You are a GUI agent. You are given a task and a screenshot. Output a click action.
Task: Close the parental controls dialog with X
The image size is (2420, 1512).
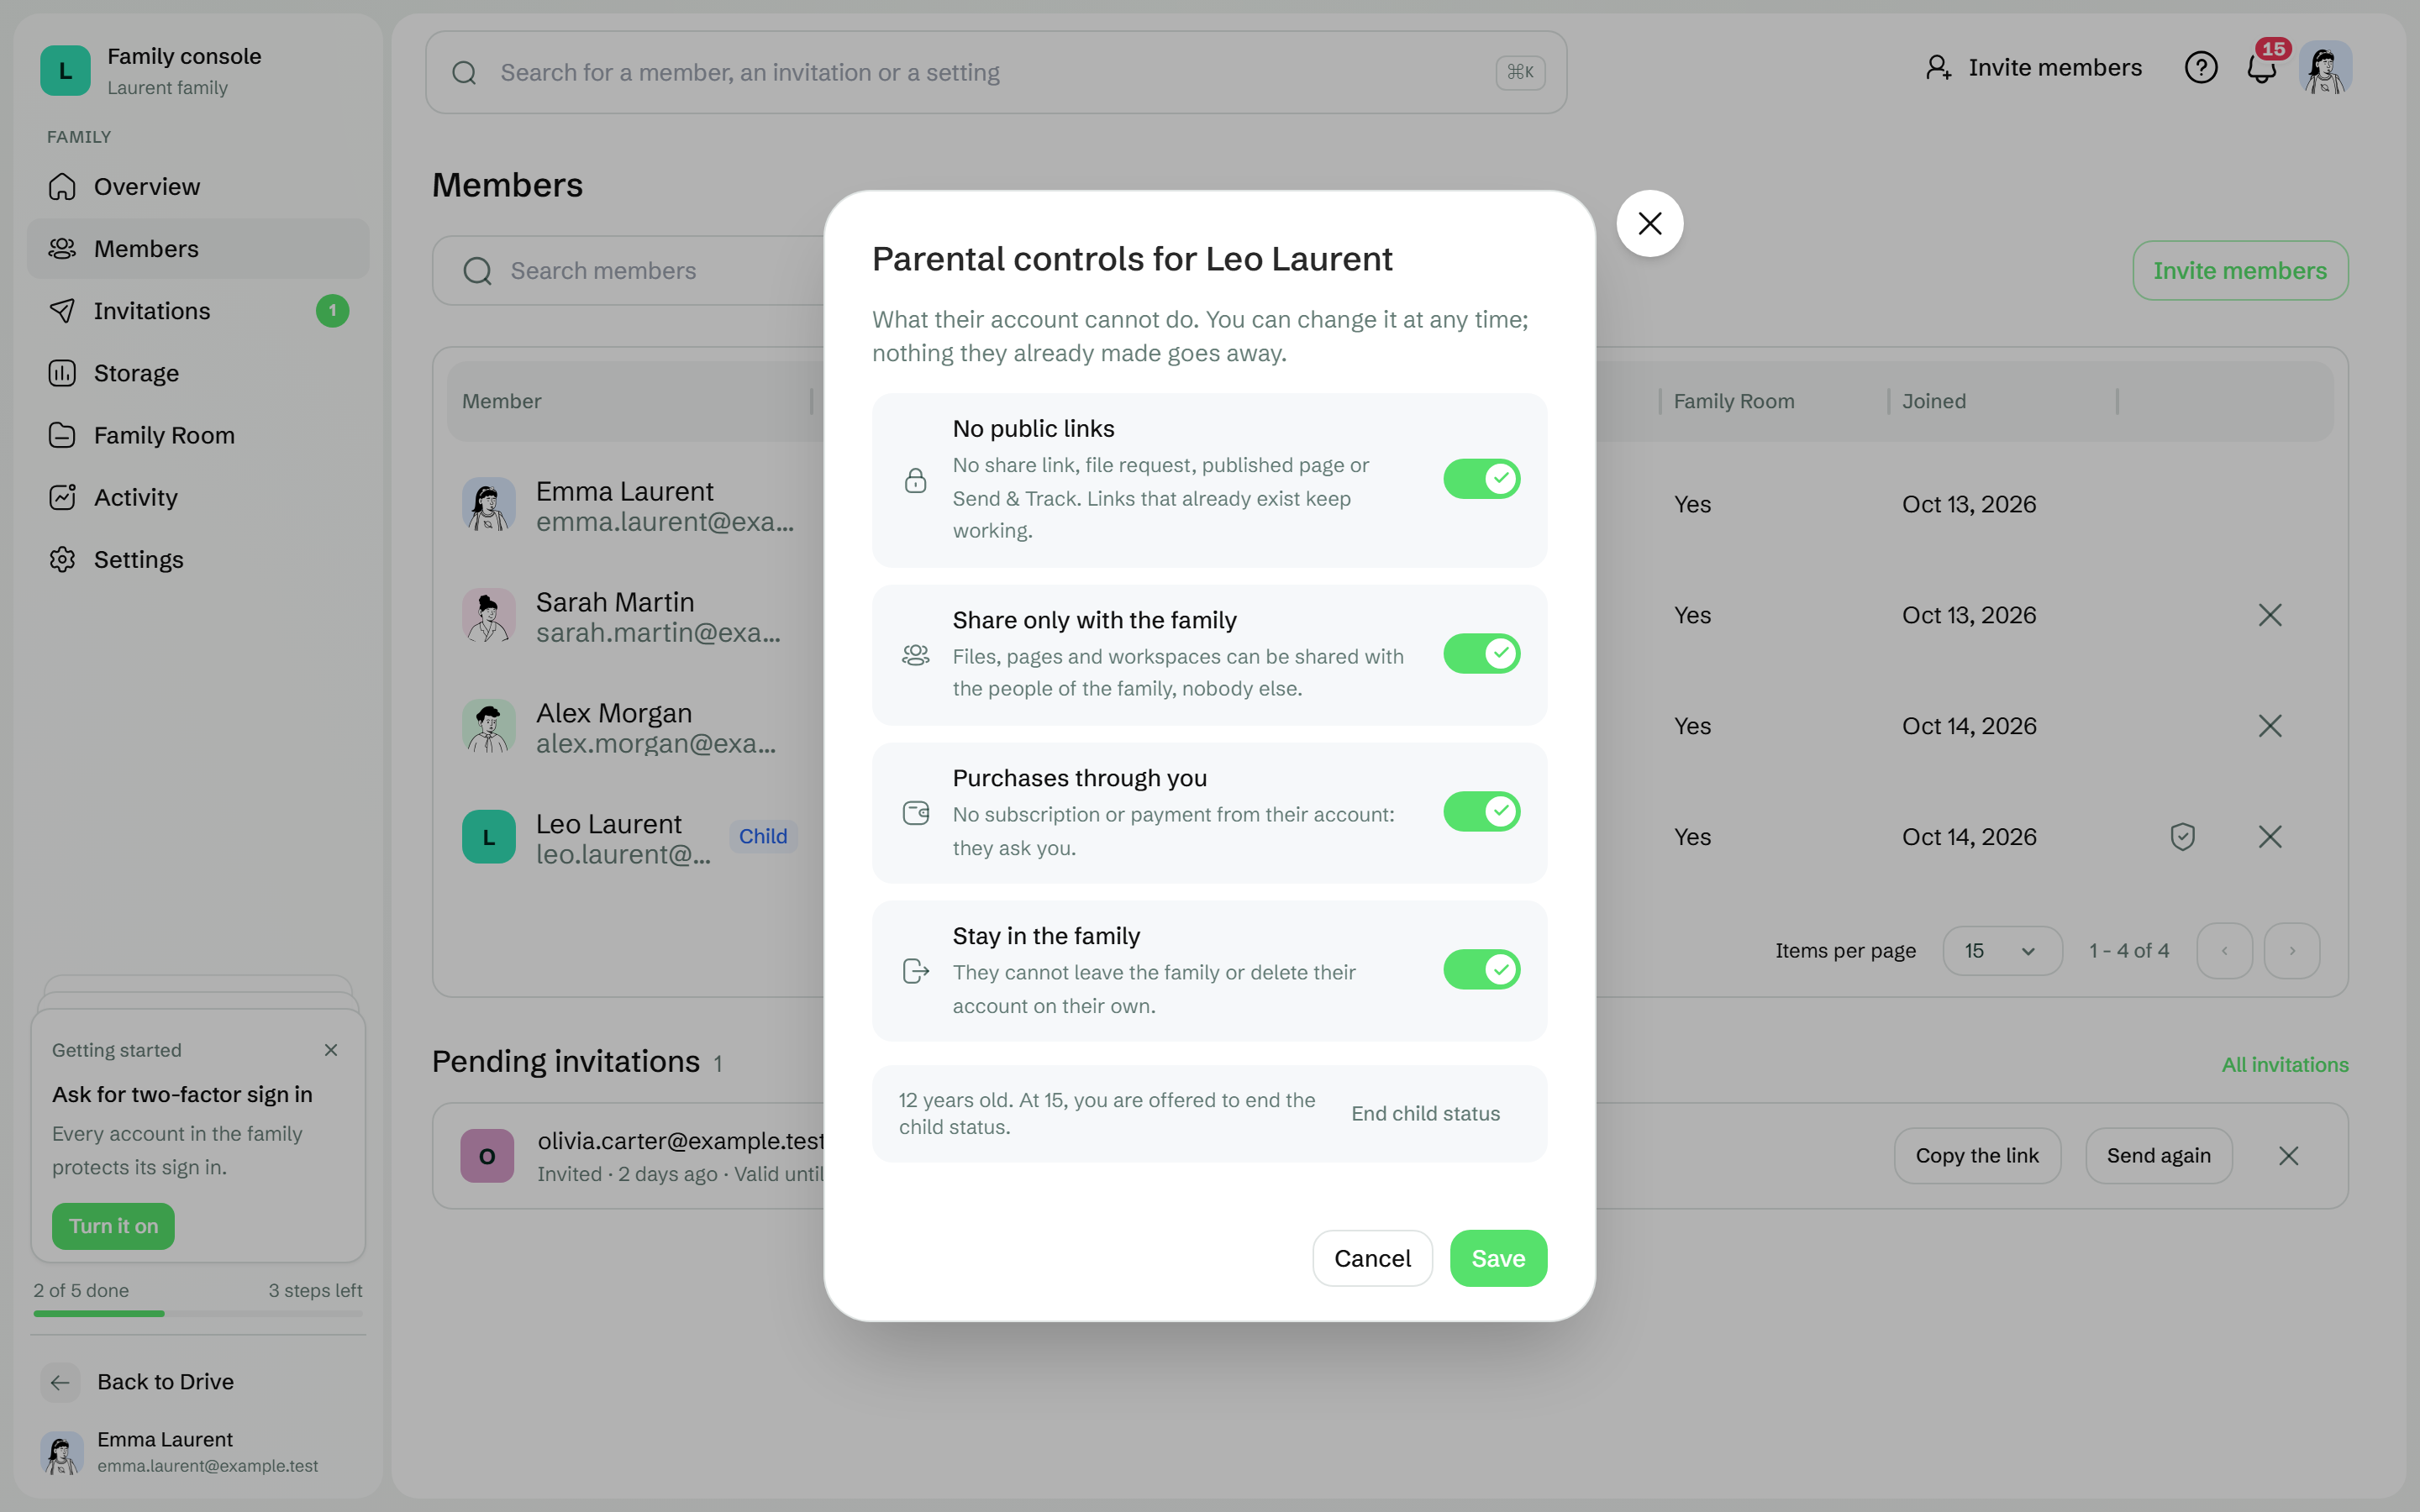point(1650,223)
